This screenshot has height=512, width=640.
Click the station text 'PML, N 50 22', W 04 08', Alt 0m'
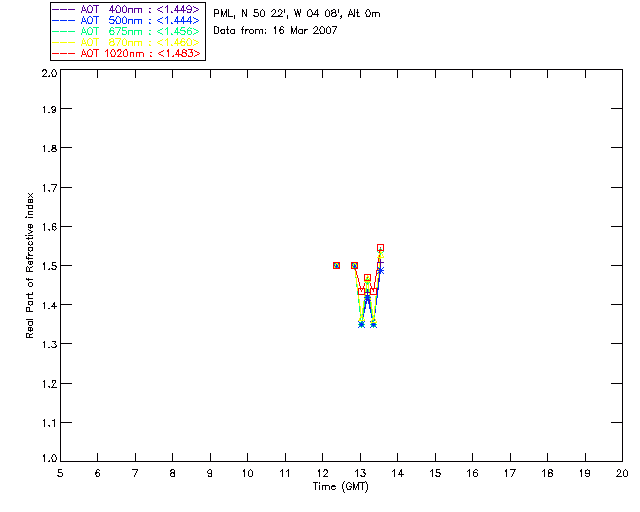click(297, 14)
